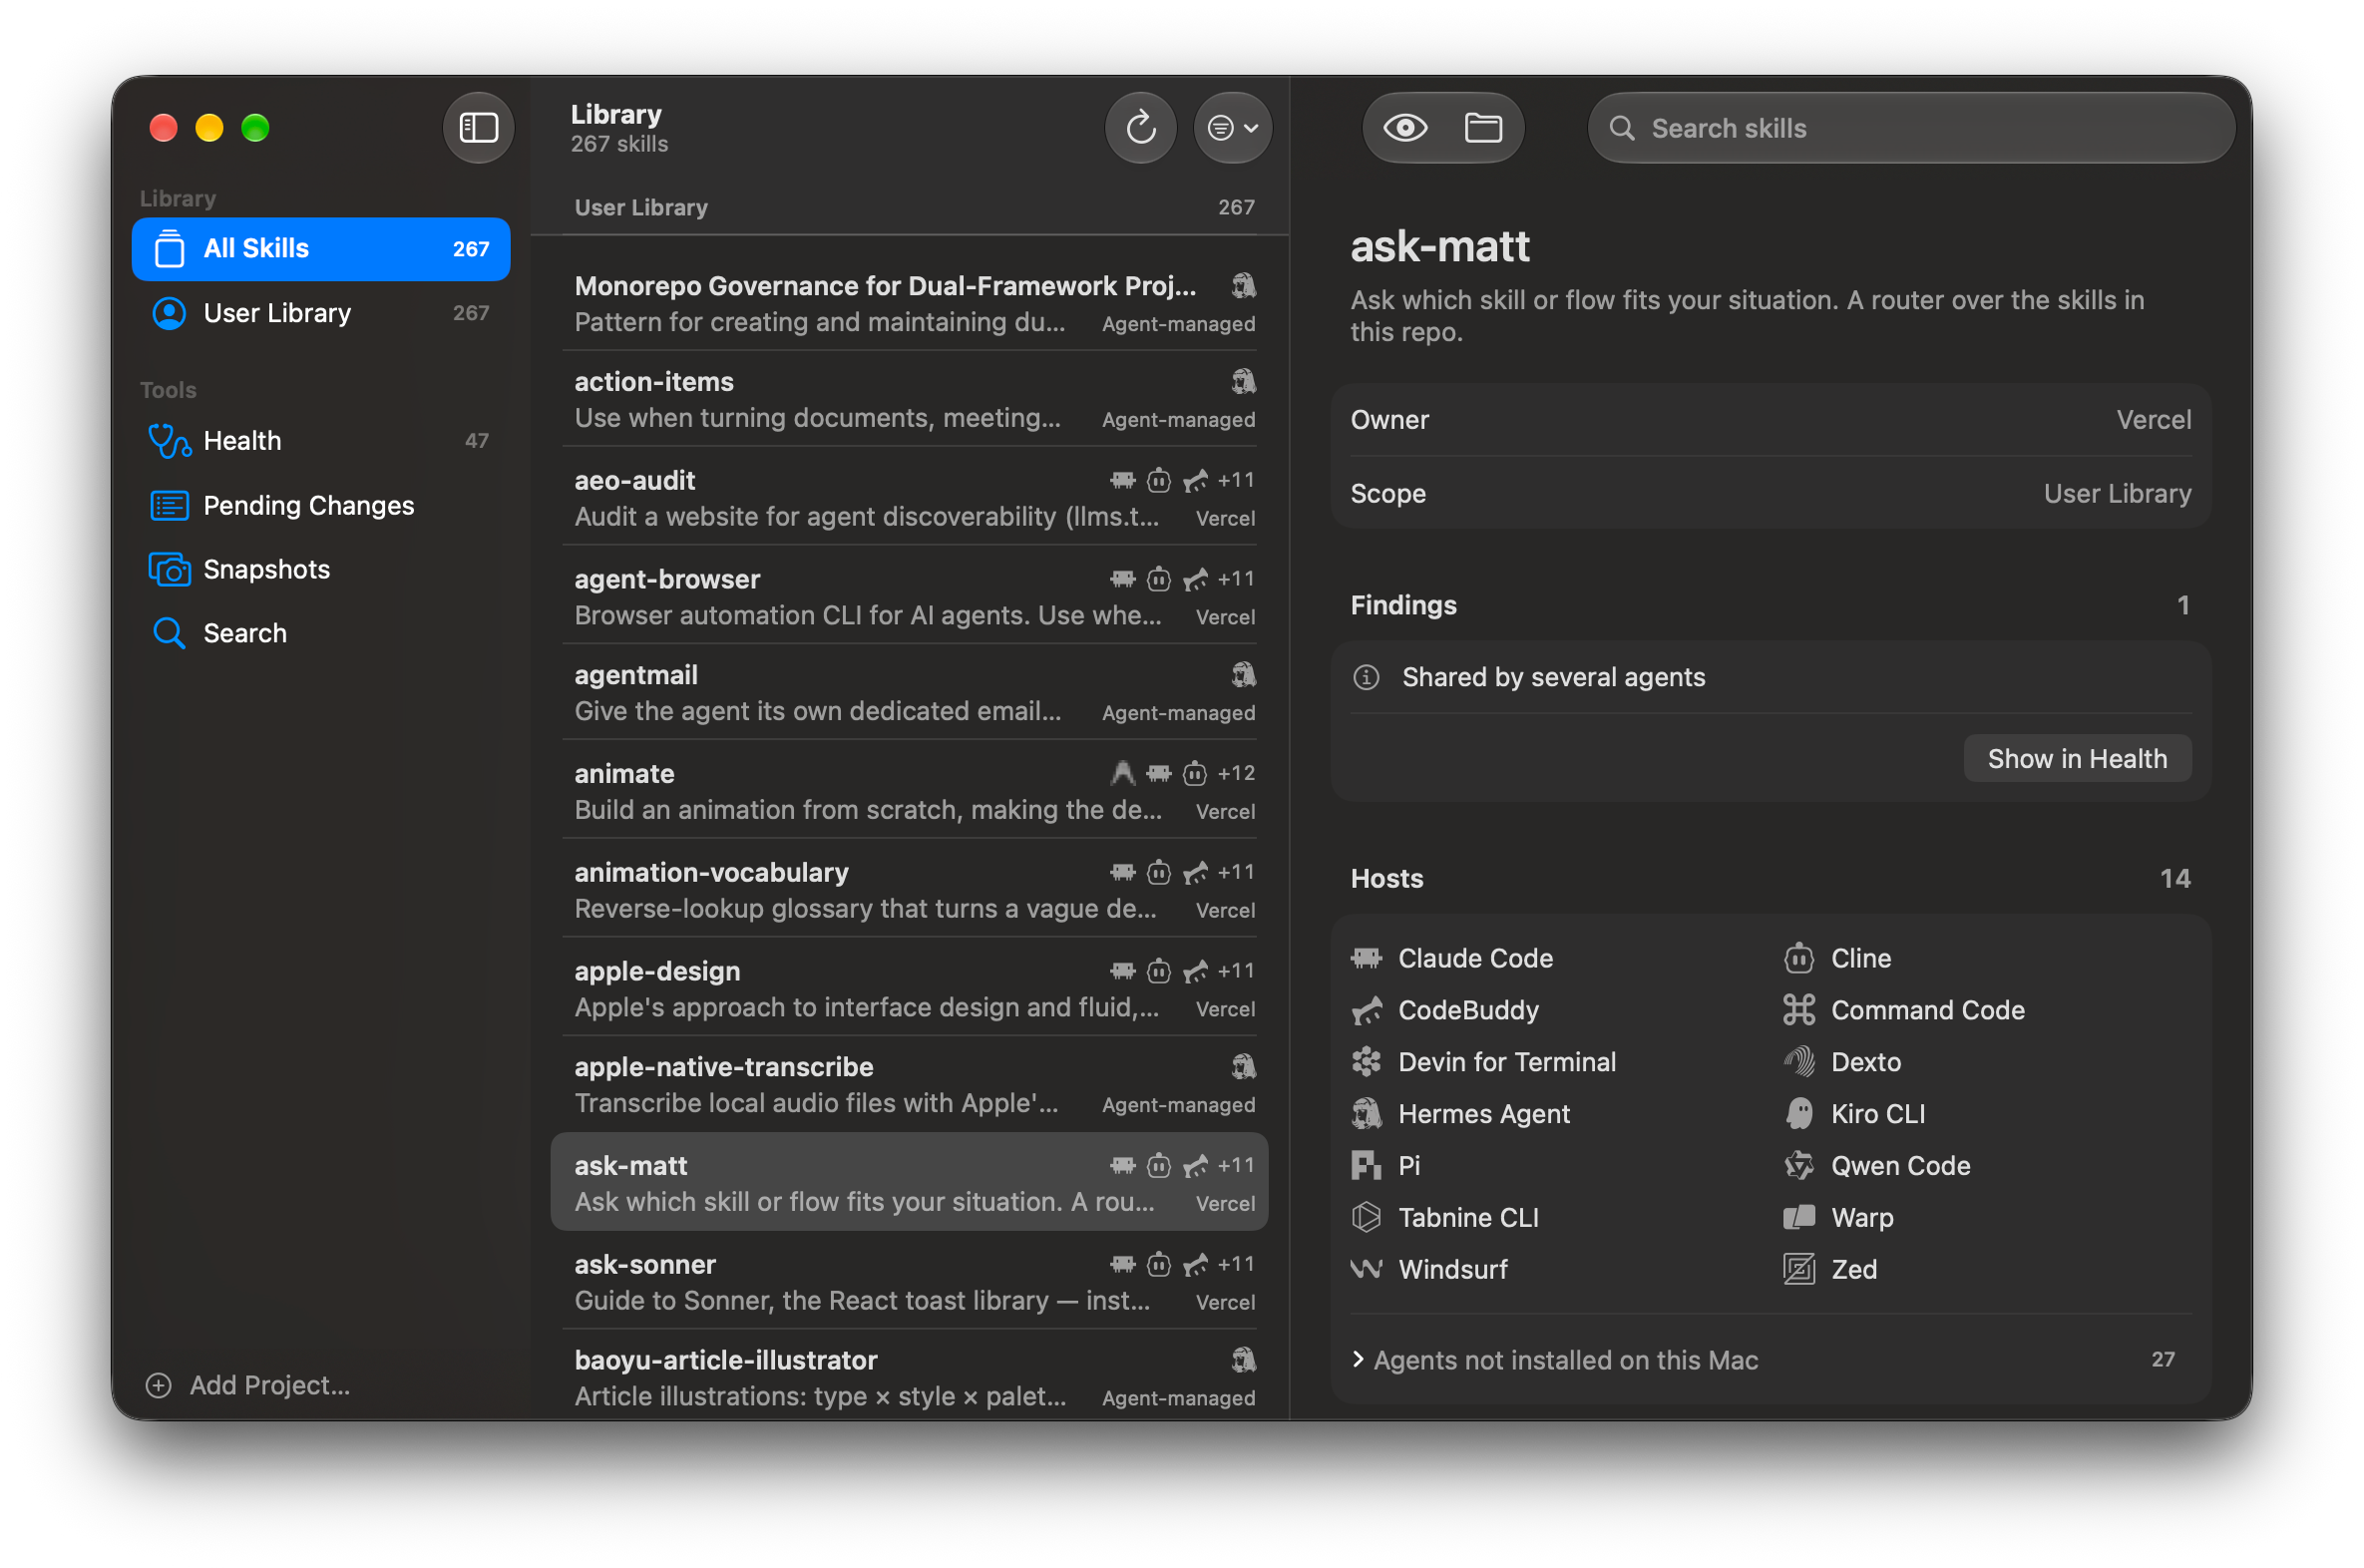Select apple-native-transcribe skill
The image size is (2364, 1568).
pyautogui.click(x=909, y=1085)
